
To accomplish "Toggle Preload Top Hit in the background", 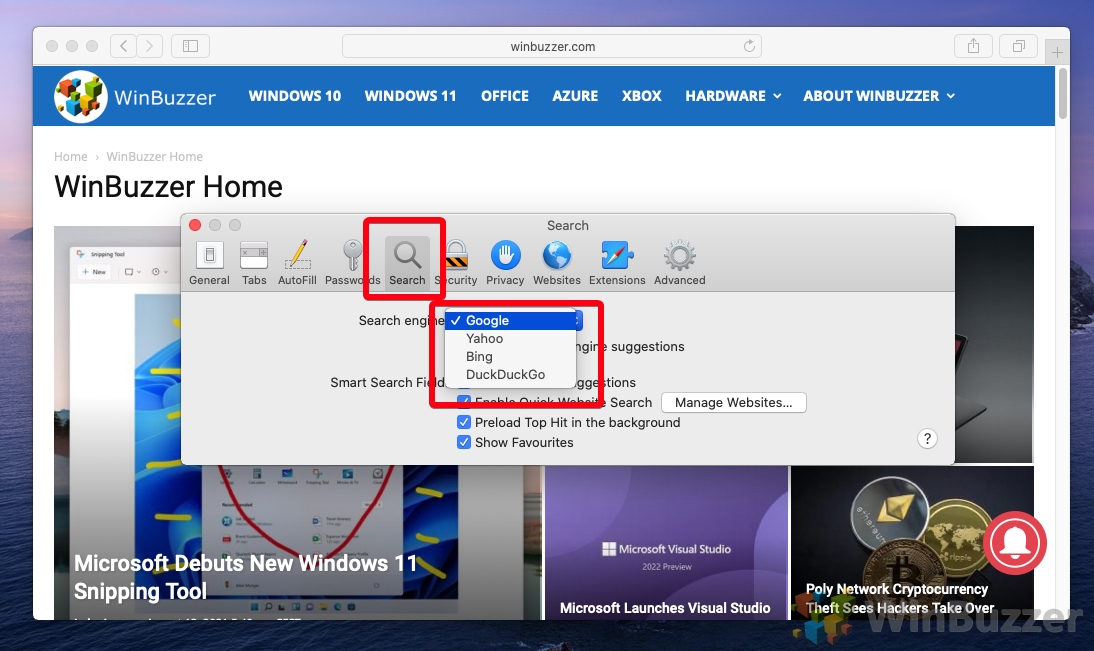I will (463, 422).
